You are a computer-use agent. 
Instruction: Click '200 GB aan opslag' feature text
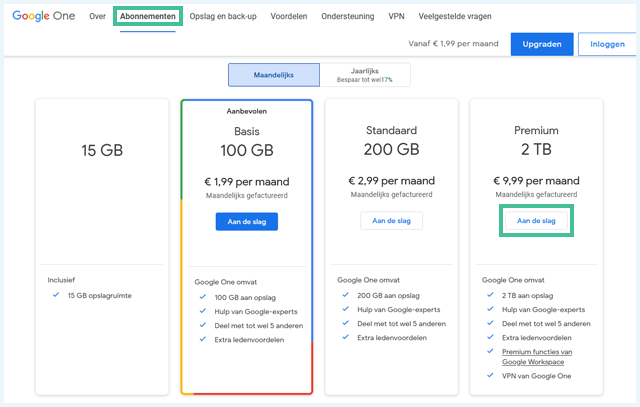pyautogui.click(x=389, y=296)
